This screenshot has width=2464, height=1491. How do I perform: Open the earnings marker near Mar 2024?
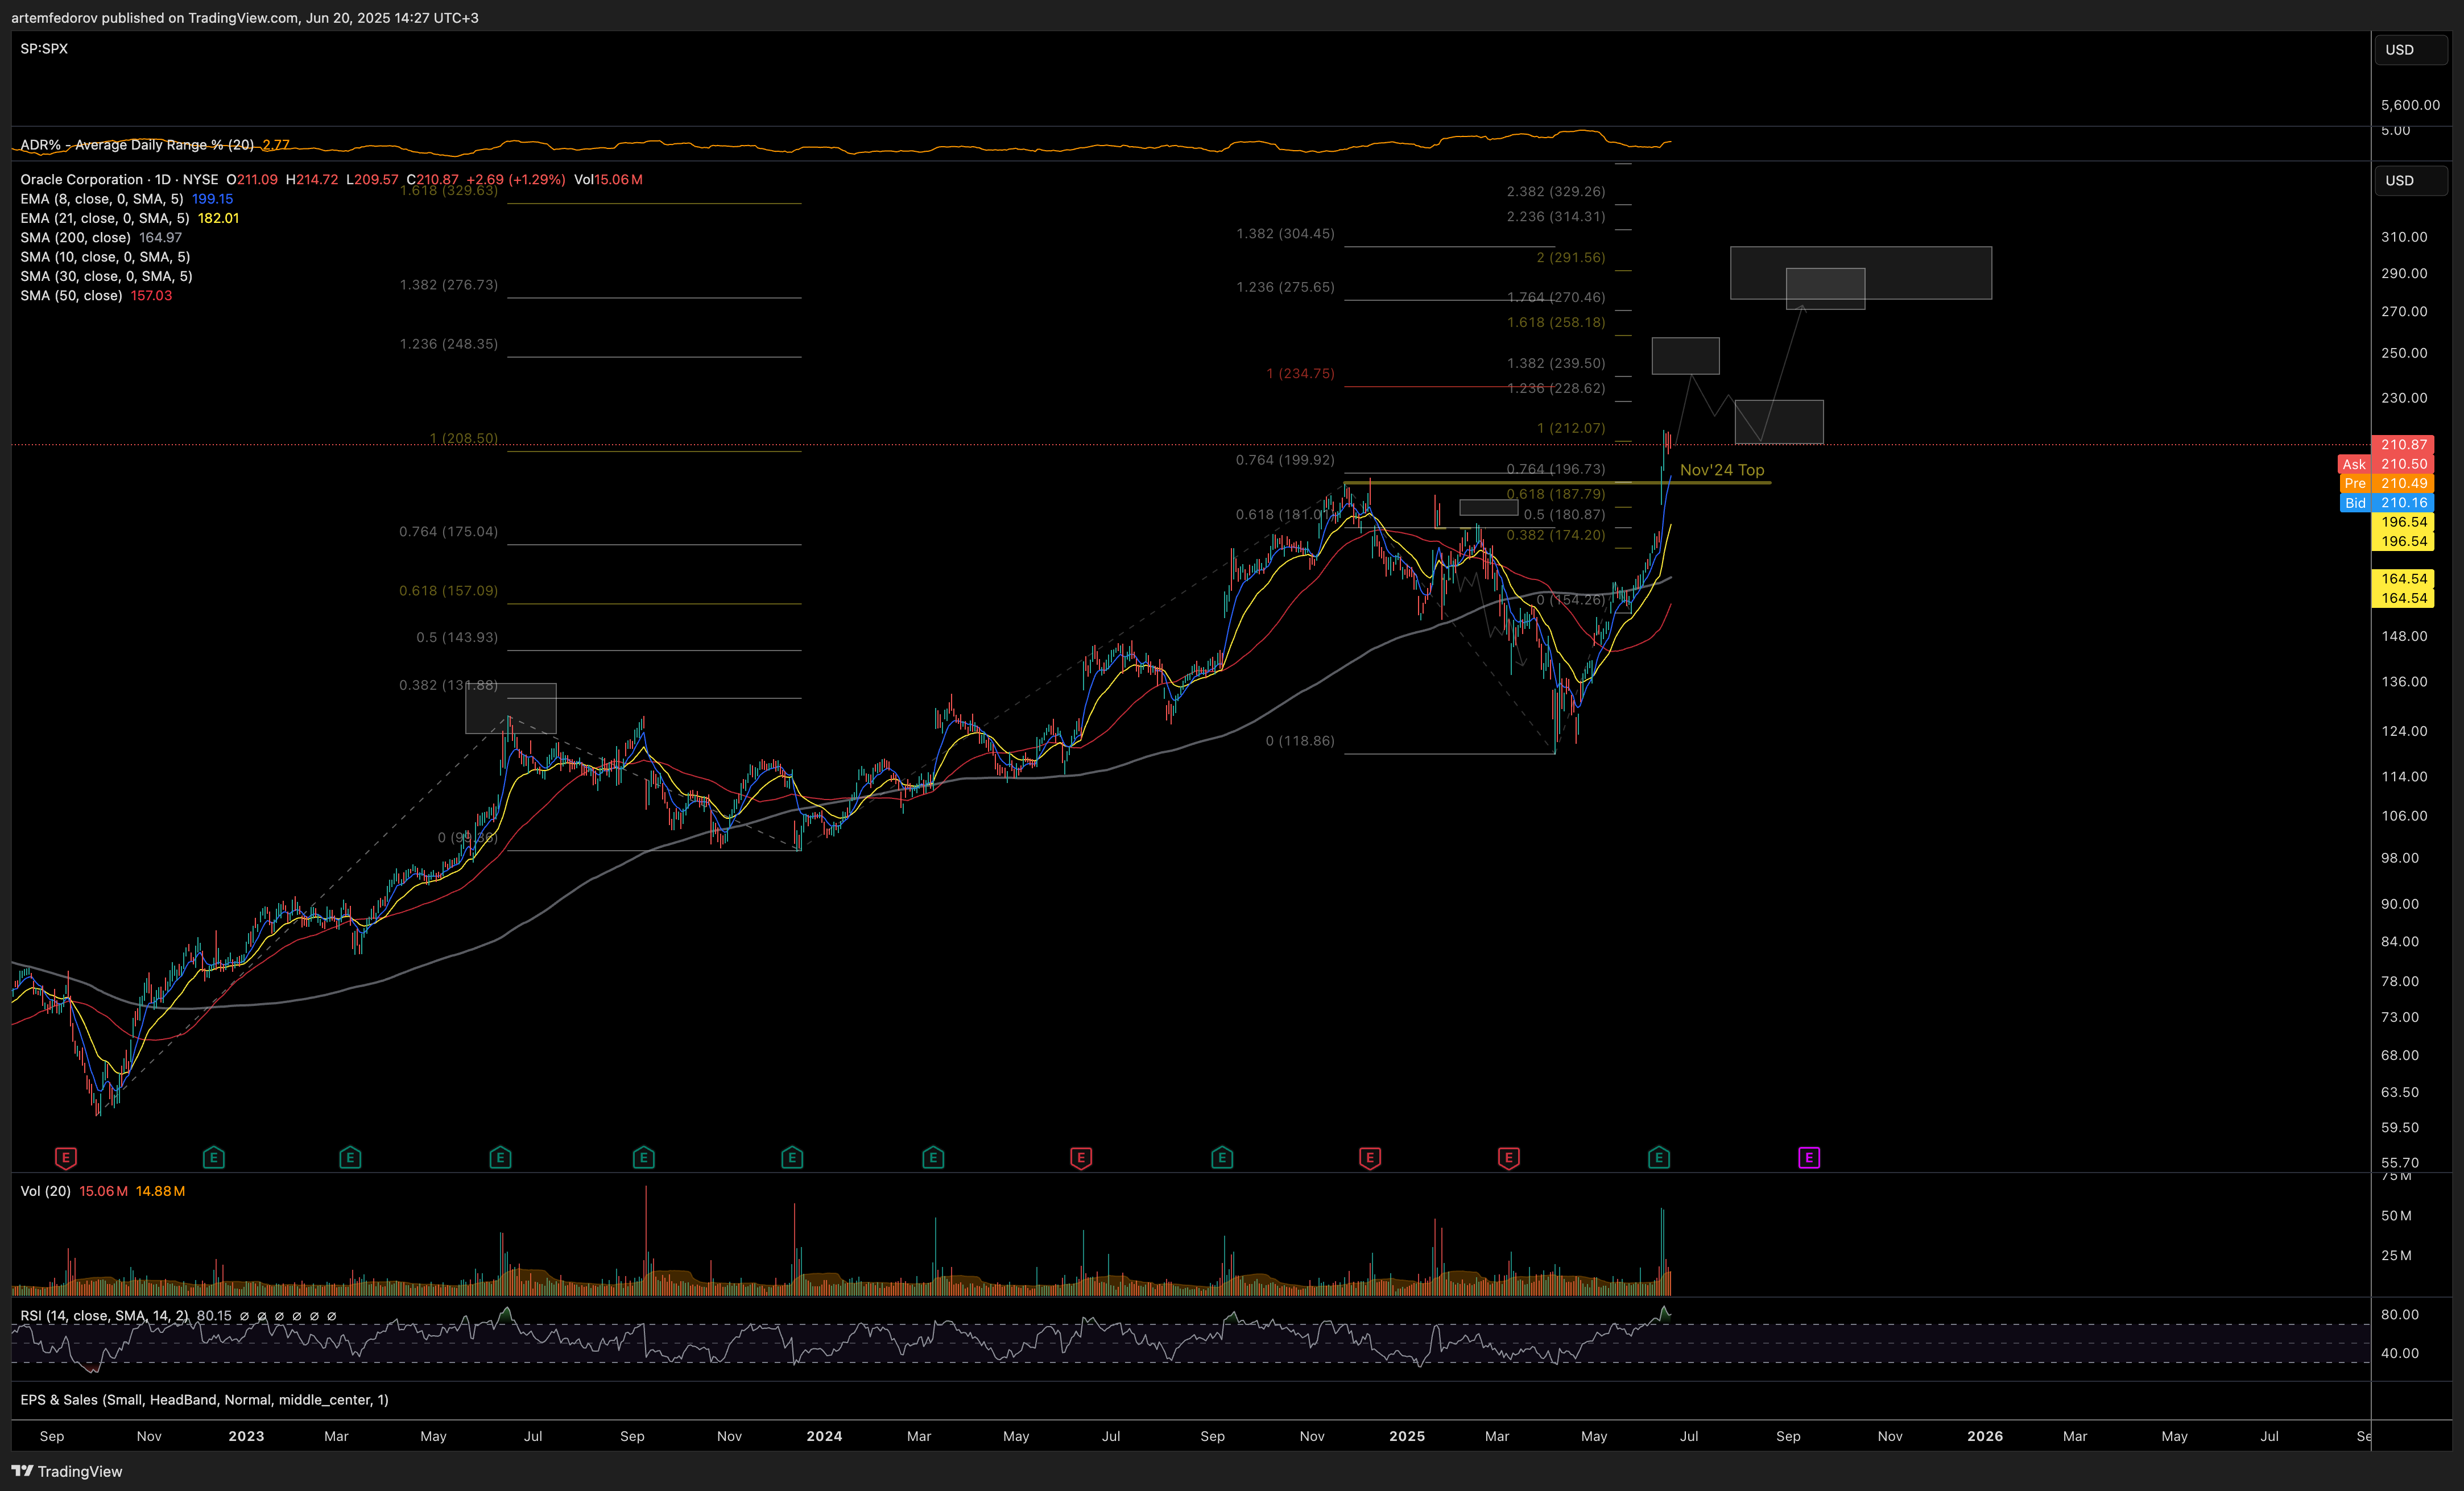tap(933, 1158)
